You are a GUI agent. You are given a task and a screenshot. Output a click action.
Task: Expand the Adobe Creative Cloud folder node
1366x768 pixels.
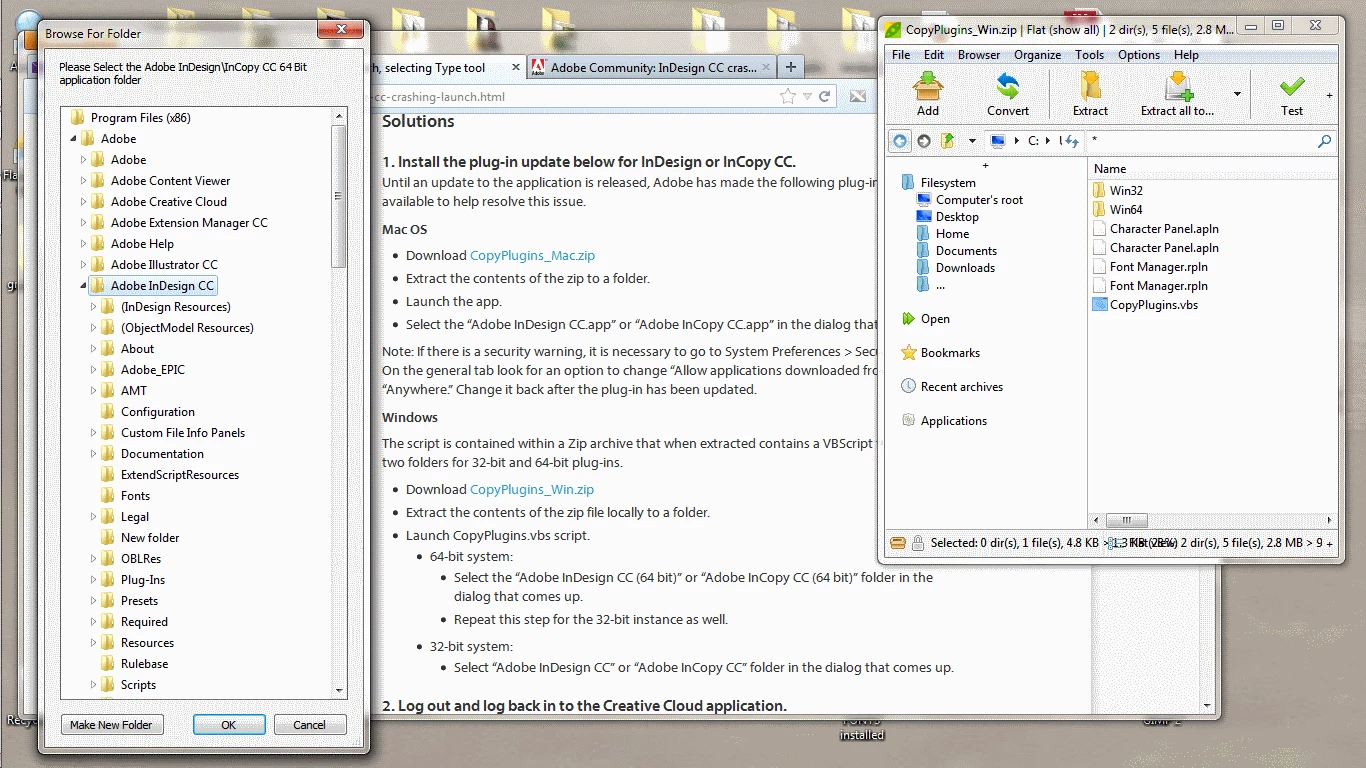(x=84, y=202)
